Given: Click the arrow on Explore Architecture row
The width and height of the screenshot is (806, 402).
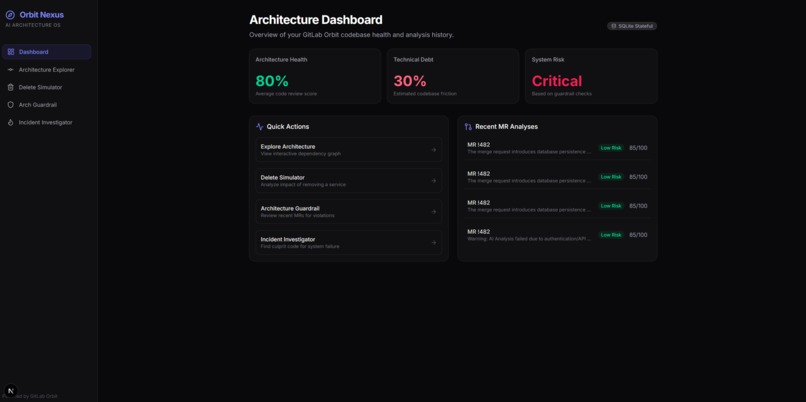Looking at the screenshot, I should (433, 150).
